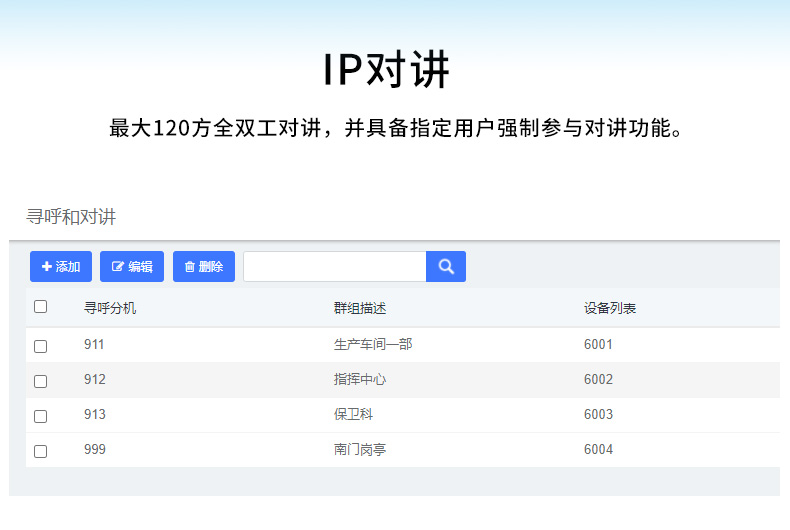Open the 生产车间一部 group entry
790x530 pixels.
click(372, 345)
